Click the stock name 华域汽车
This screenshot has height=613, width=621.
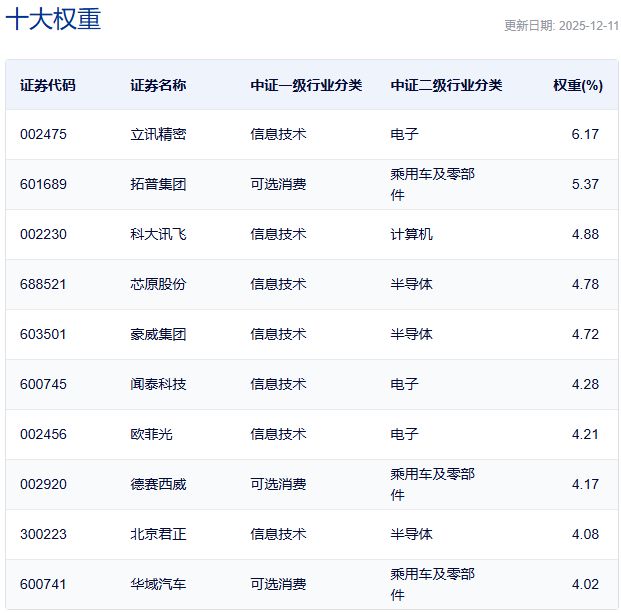[158, 584]
